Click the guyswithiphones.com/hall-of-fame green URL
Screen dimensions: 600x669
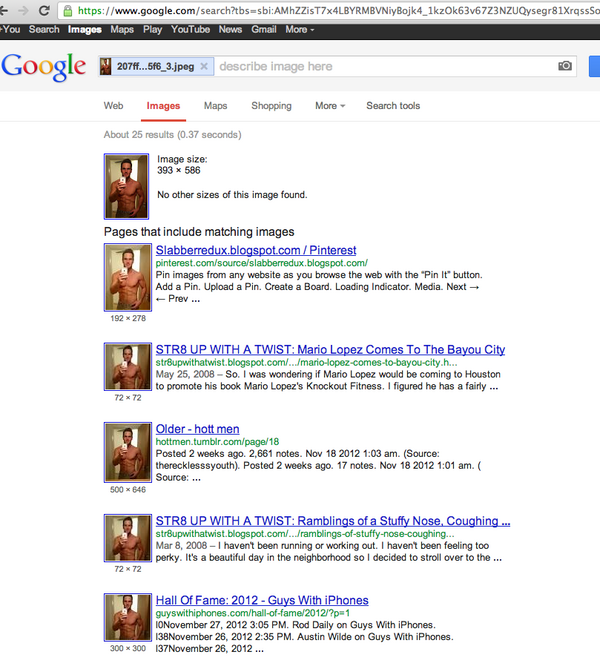pyautogui.click(x=253, y=613)
